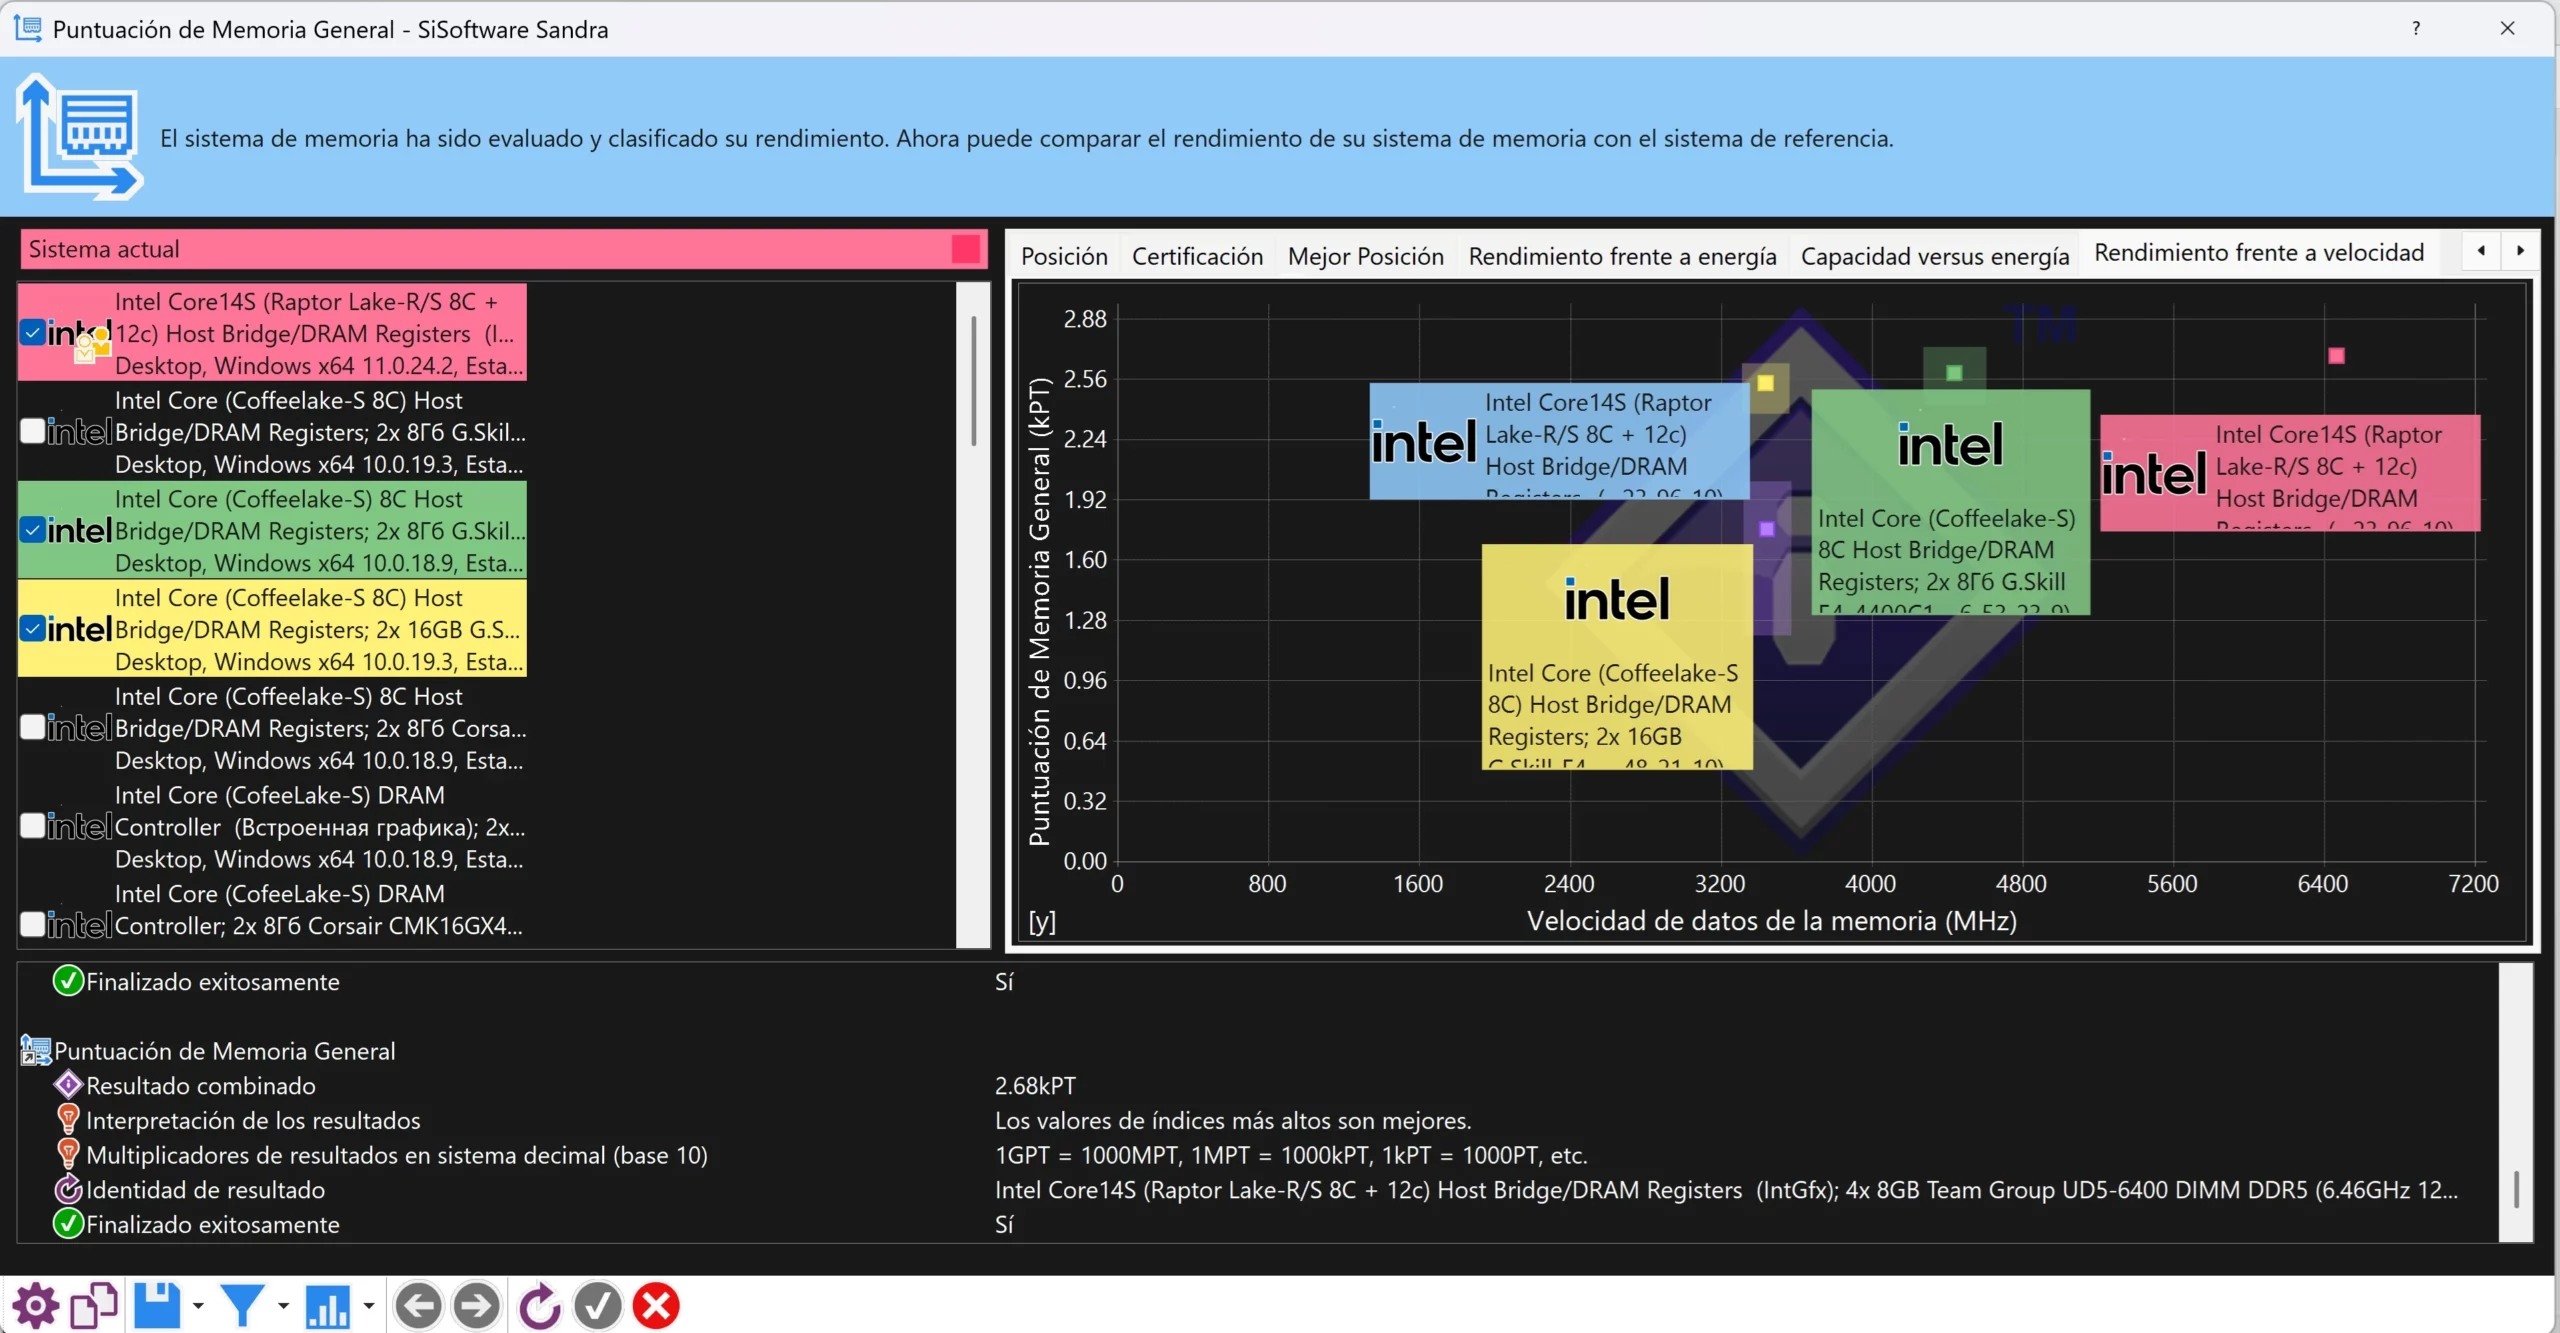Viewport: 2560px width, 1333px height.
Task: Open the save button dropdown arrow
Action: point(198,1305)
